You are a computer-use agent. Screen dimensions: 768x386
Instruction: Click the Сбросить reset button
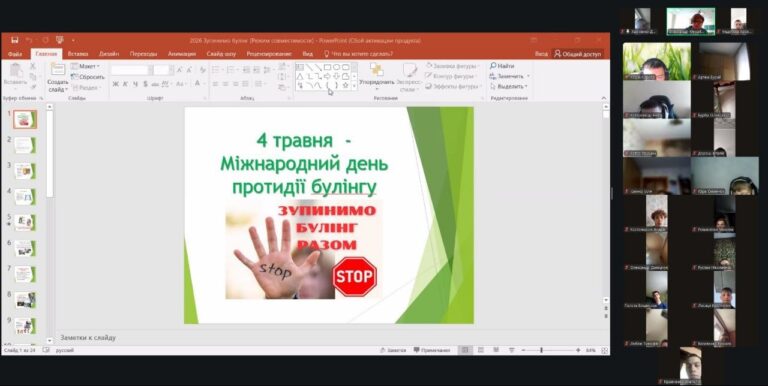(88, 77)
